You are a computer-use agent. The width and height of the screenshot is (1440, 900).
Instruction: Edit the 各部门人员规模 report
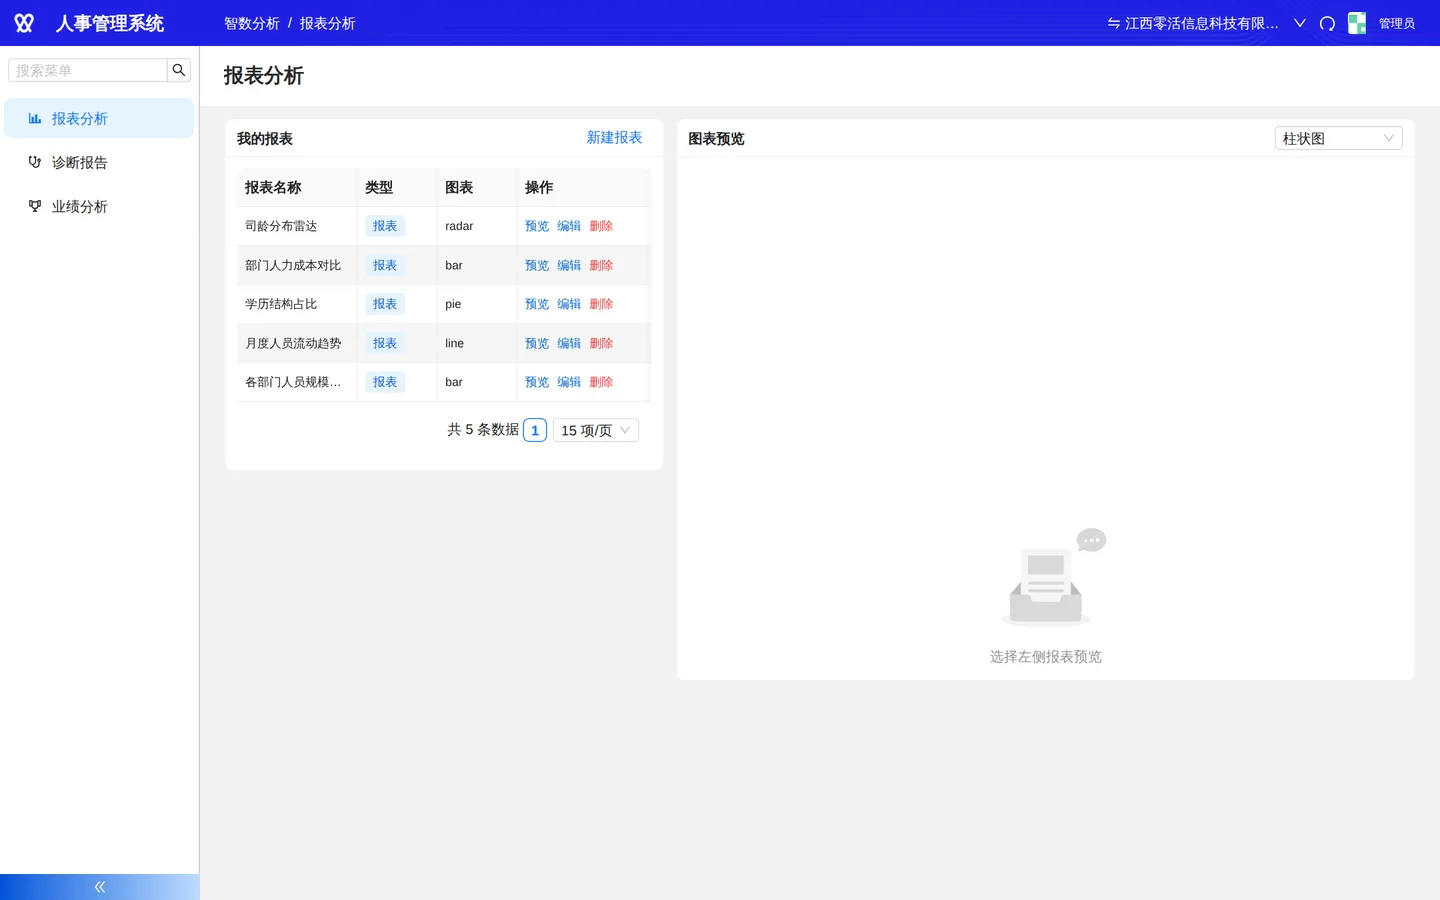(569, 382)
